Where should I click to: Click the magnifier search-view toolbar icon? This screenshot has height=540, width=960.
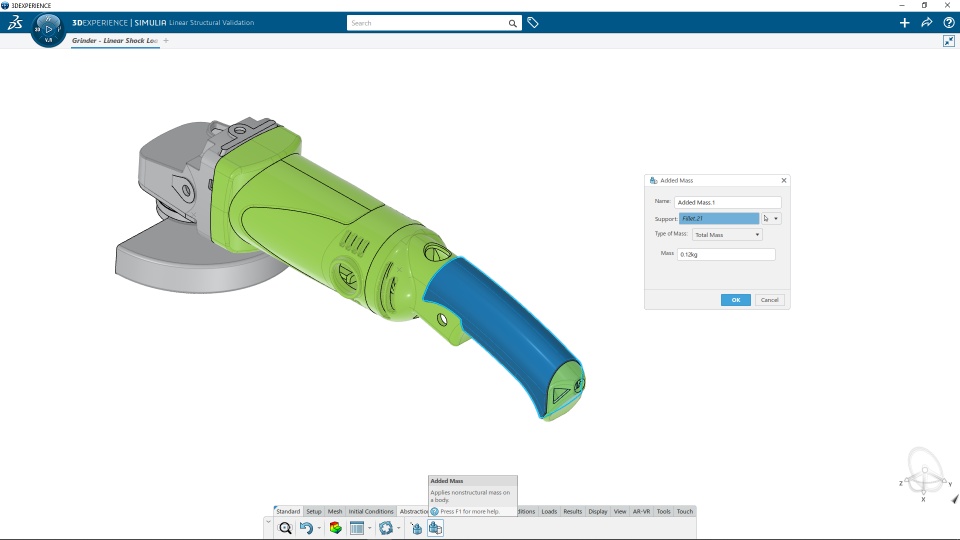click(285, 528)
